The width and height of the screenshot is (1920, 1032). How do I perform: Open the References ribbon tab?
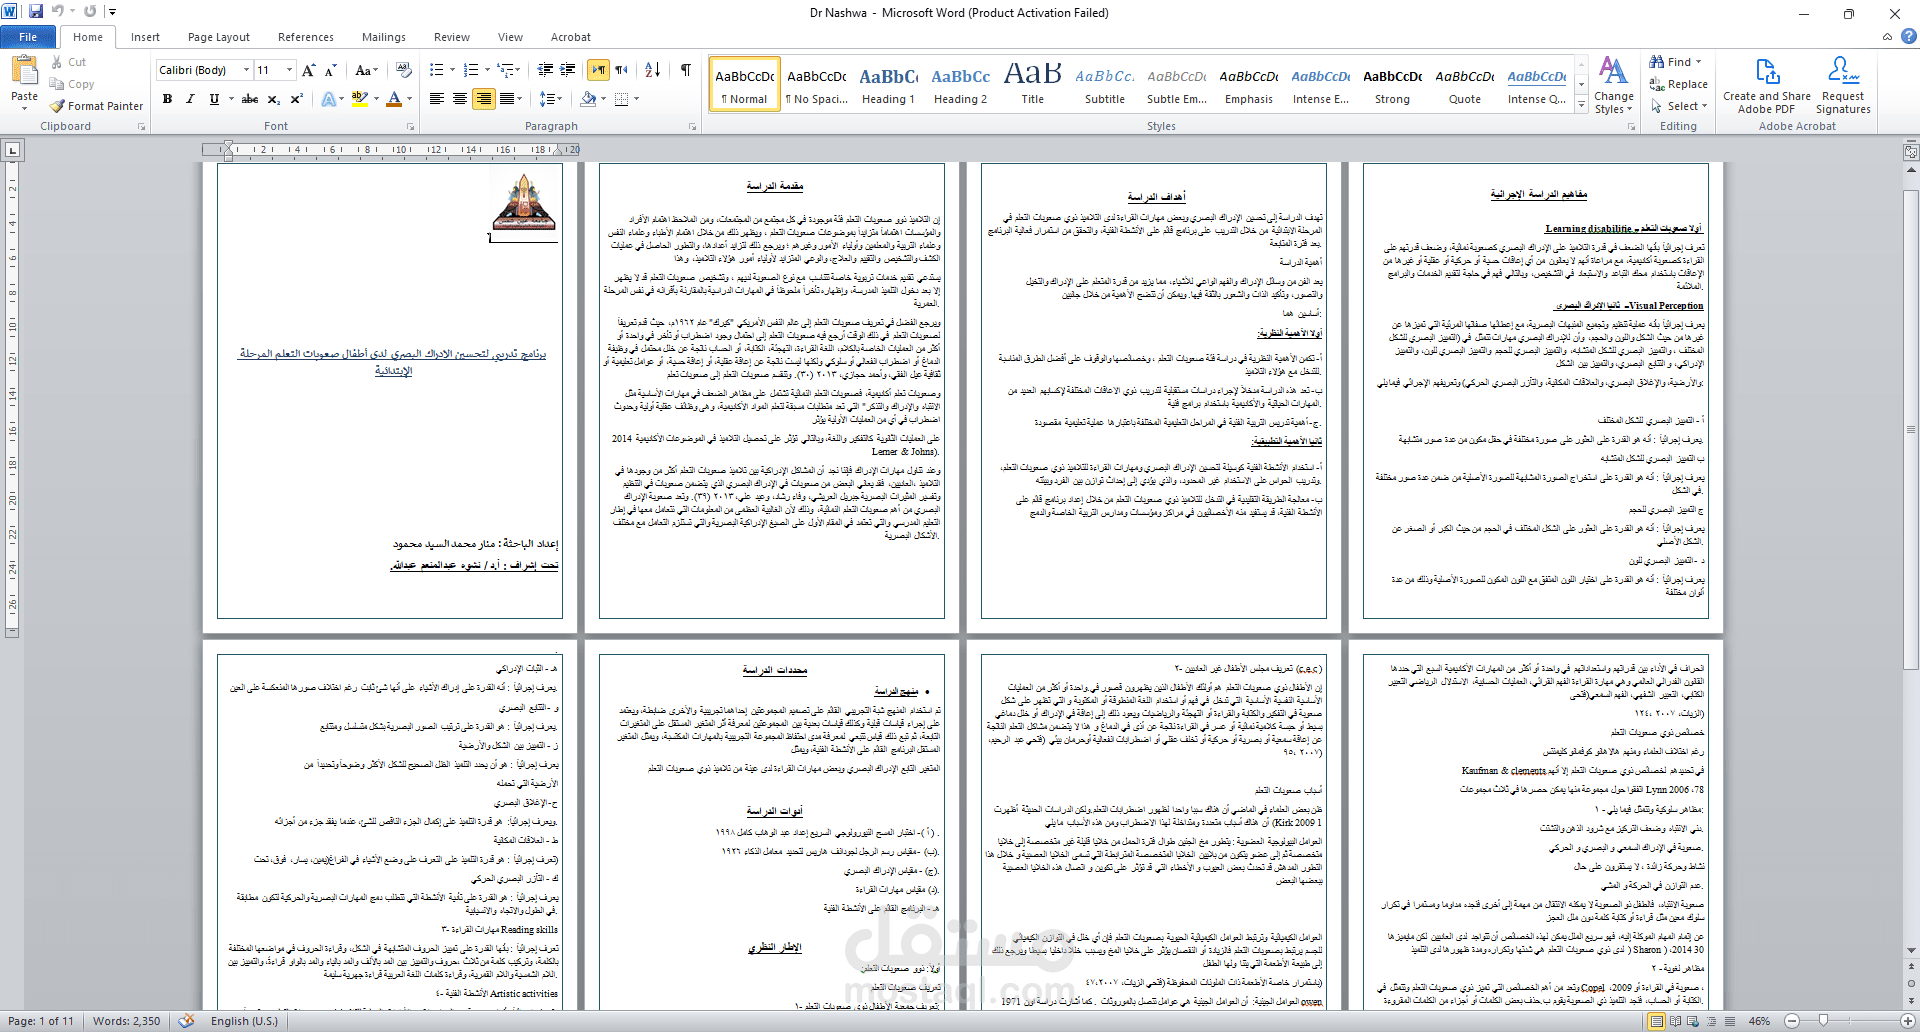tap(306, 37)
